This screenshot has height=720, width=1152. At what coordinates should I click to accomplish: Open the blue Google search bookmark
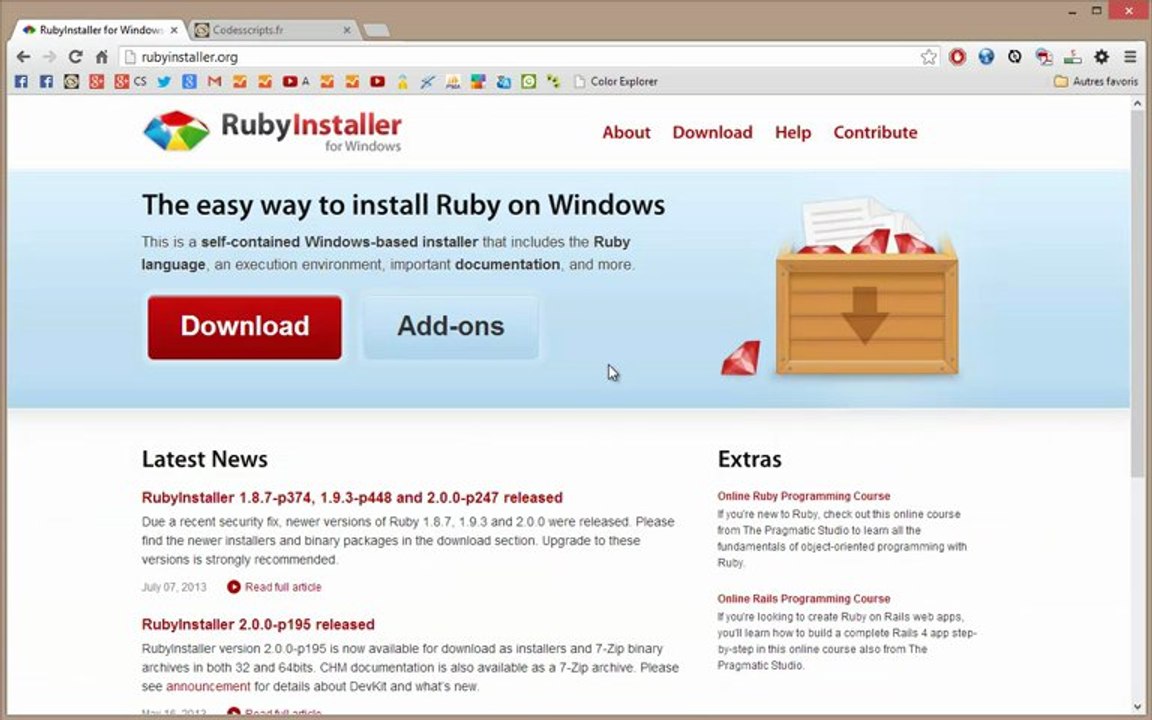pyautogui.click(x=190, y=82)
